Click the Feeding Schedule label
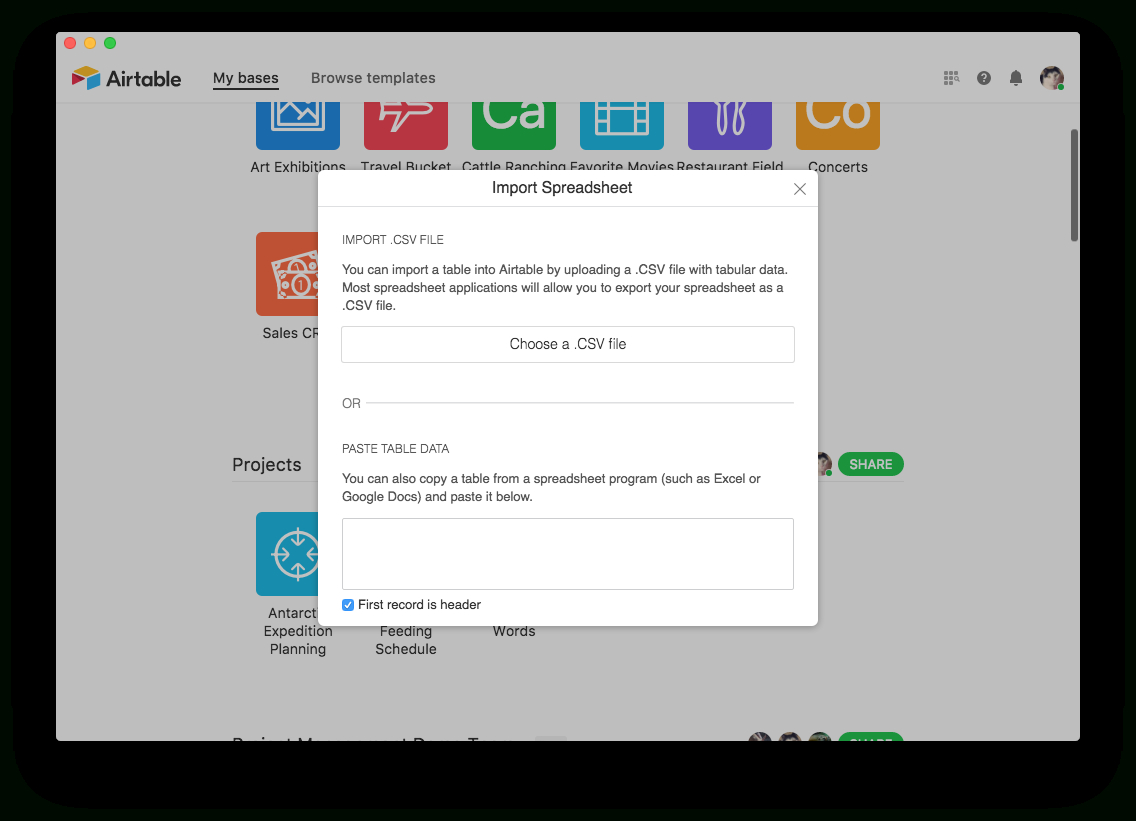This screenshot has height=821, width=1136. coord(406,641)
